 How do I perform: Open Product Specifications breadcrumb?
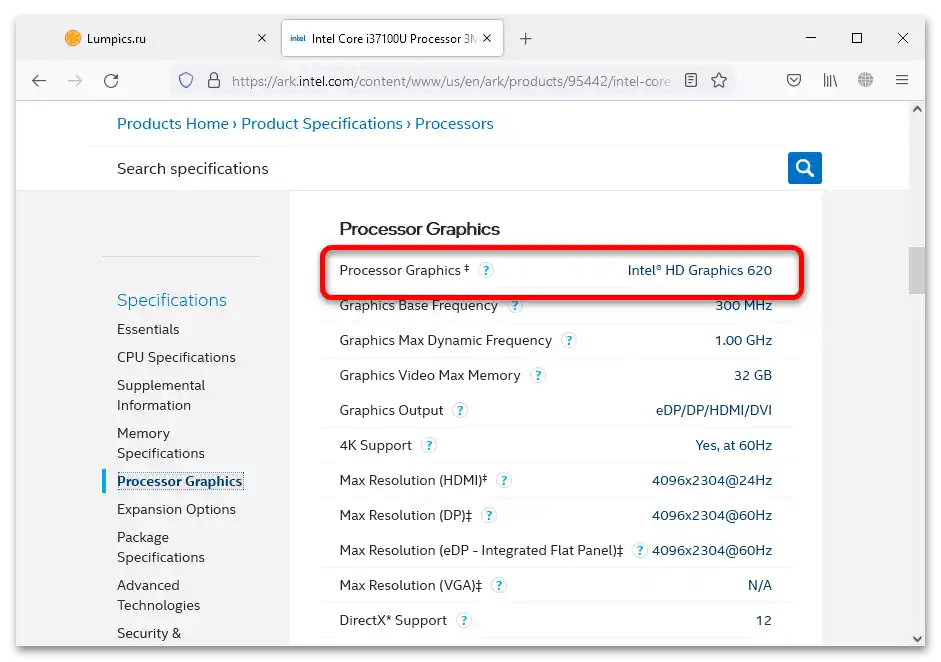coord(322,124)
